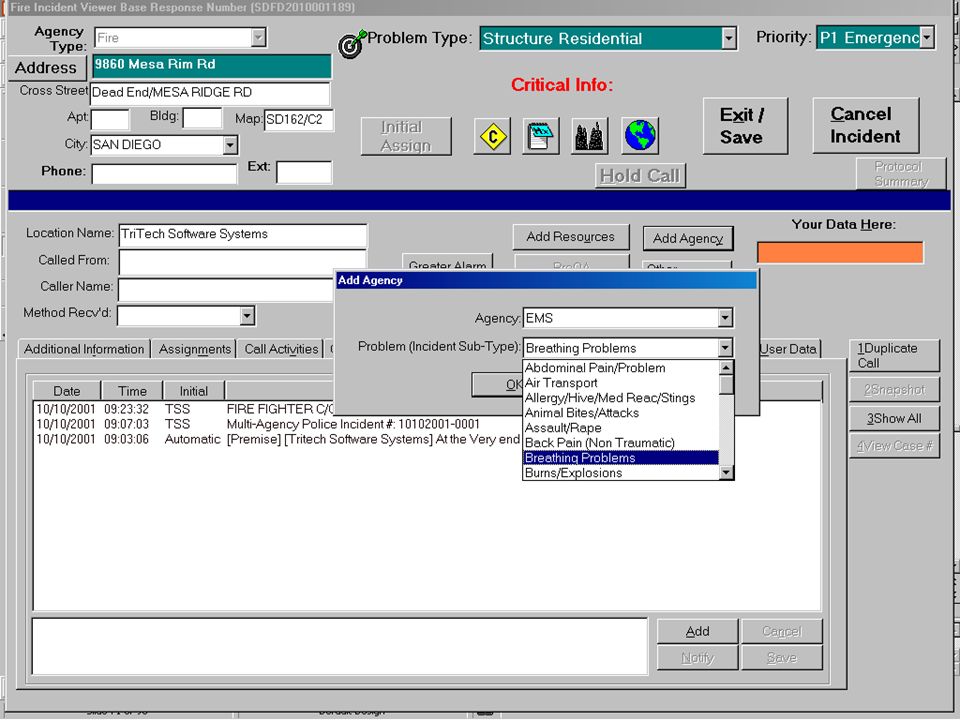Click the Map field SD162/C2
The image size is (960, 720).
tap(299, 119)
